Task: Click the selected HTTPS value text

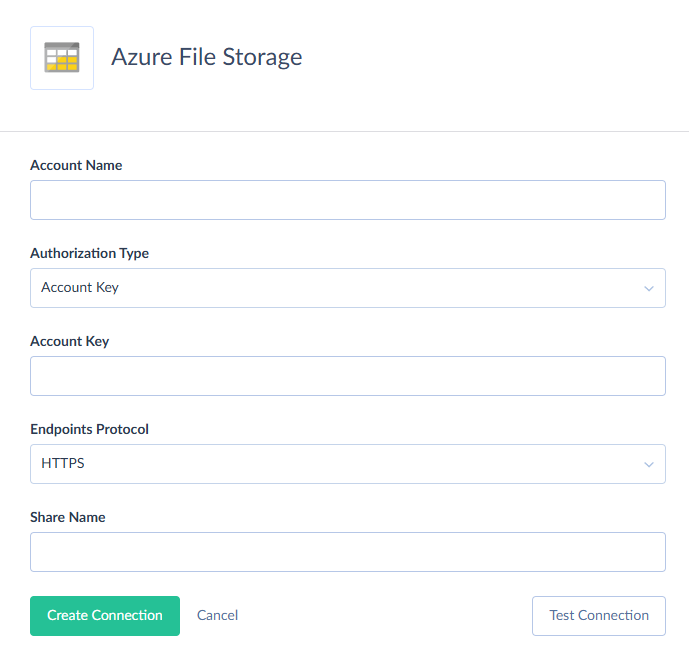Action: pyautogui.click(x=62, y=464)
